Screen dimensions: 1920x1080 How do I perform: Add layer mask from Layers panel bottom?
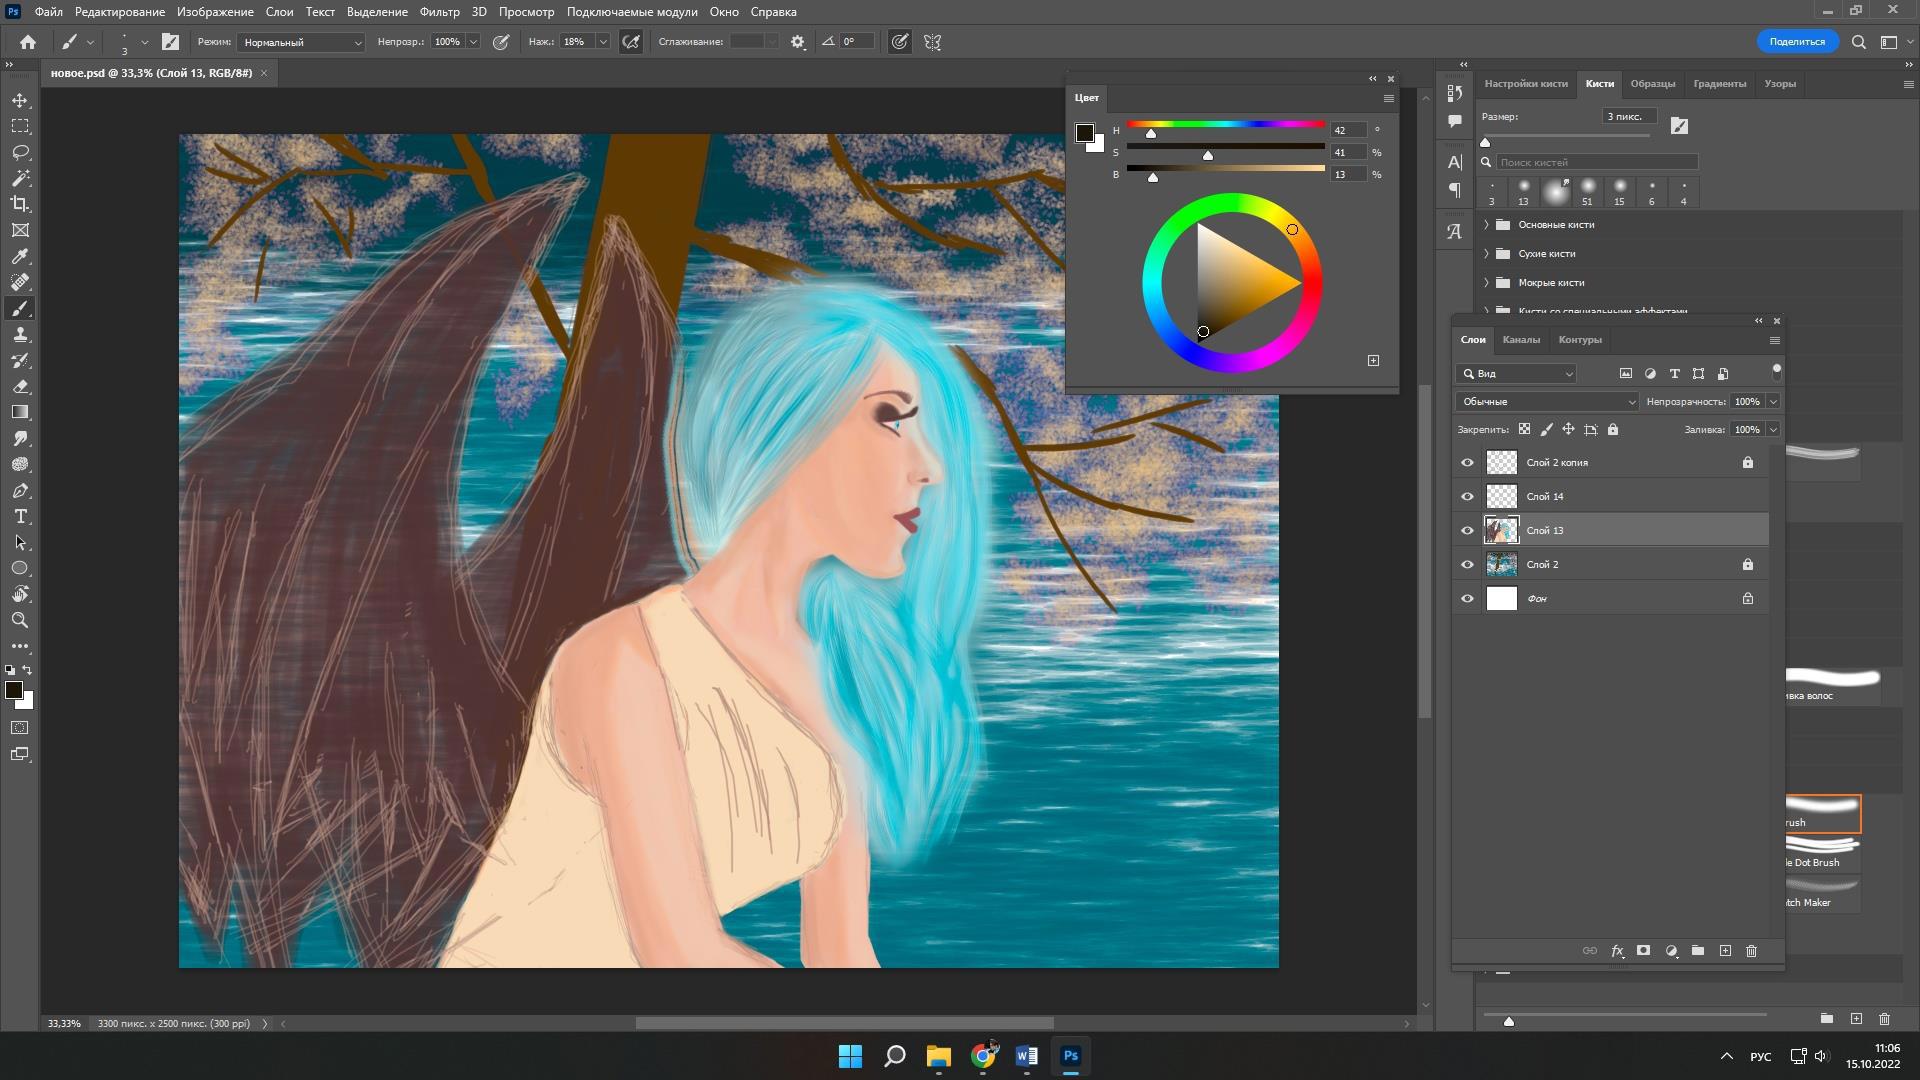pyautogui.click(x=1643, y=951)
